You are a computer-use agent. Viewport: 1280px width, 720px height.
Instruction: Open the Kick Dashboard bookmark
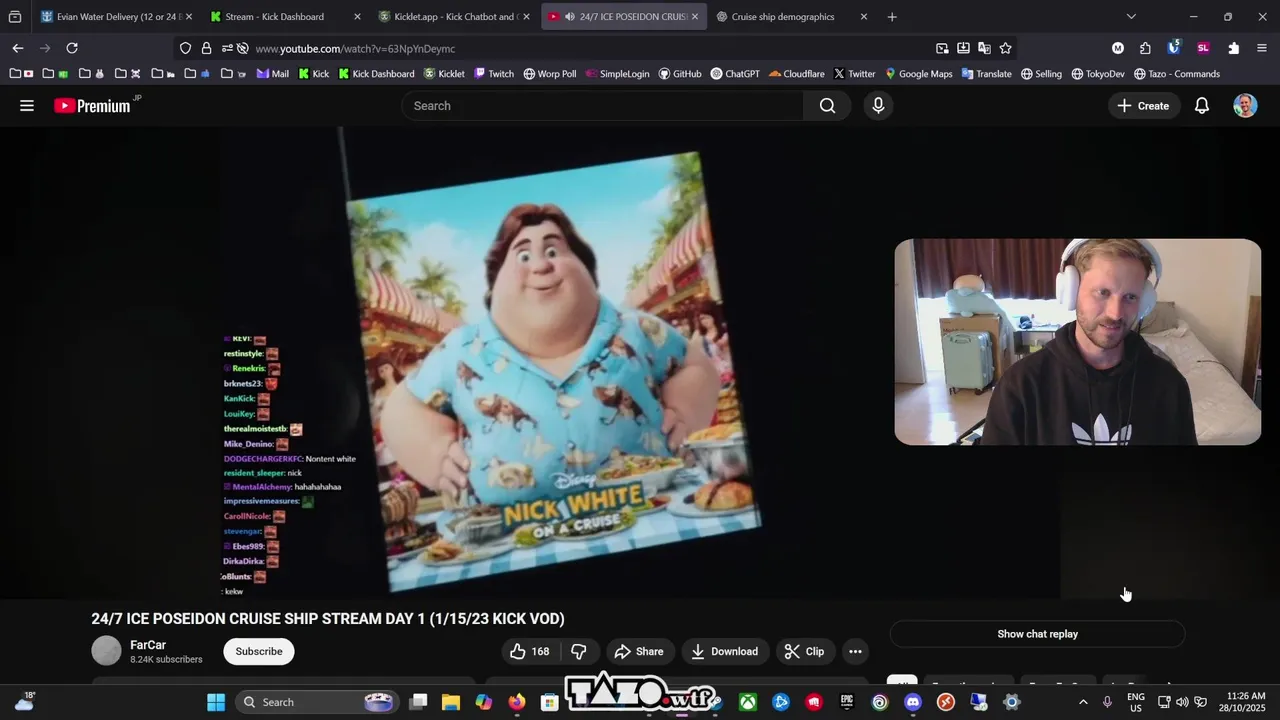[x=376, y=74]
